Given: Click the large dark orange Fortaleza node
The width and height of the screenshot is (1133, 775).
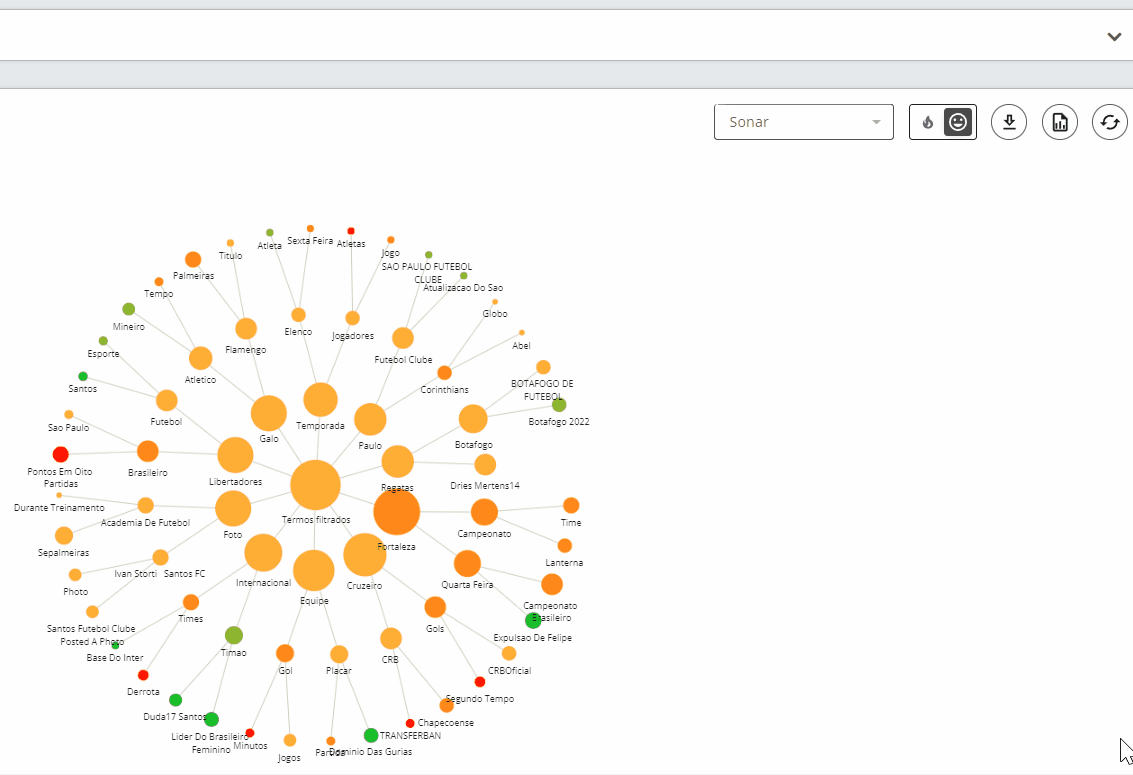Looking at the screenshot, I should point(397,511).
